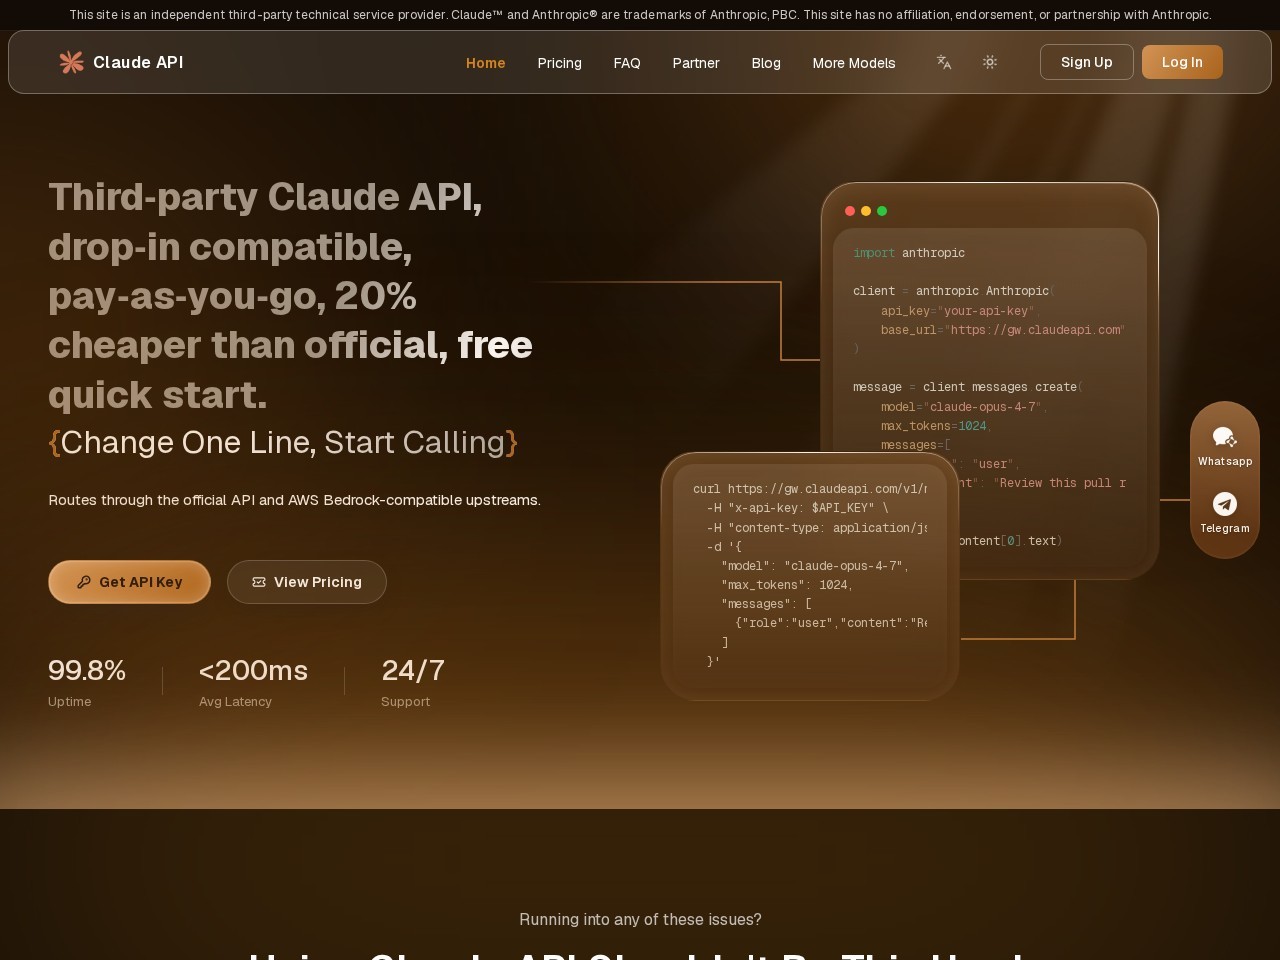
Task: Click the Log In button
Action: (x=1182, y=62)
